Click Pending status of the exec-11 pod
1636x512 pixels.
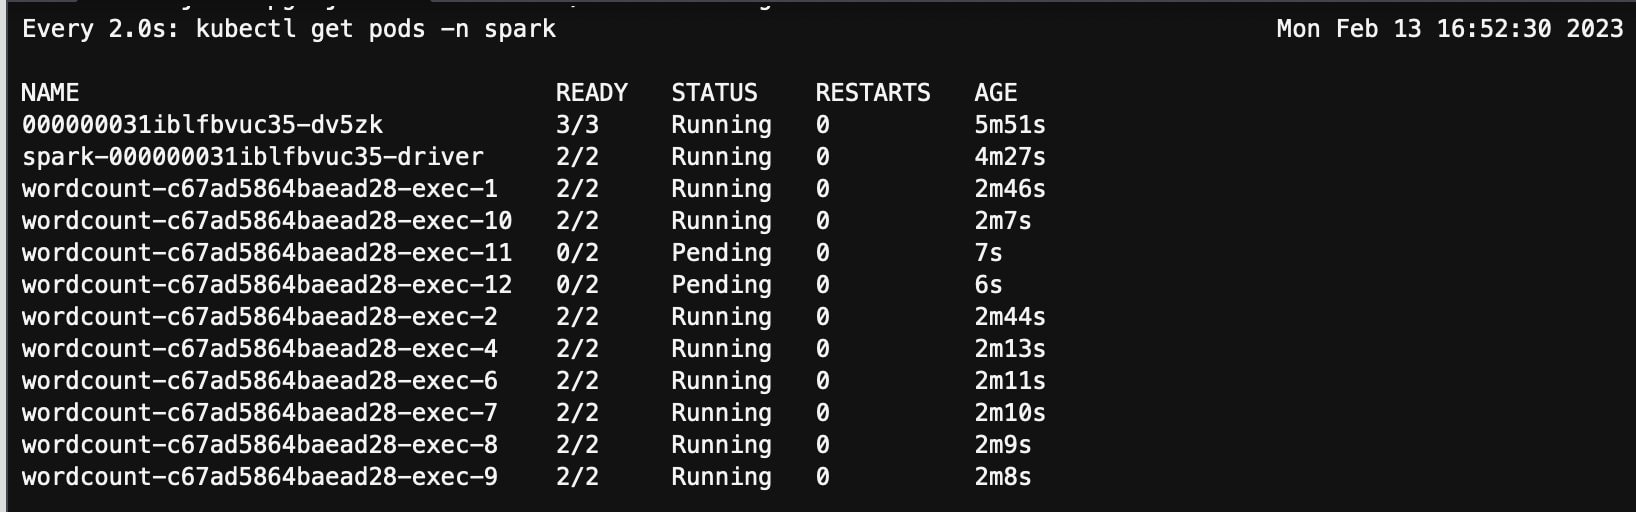[721, 253]
